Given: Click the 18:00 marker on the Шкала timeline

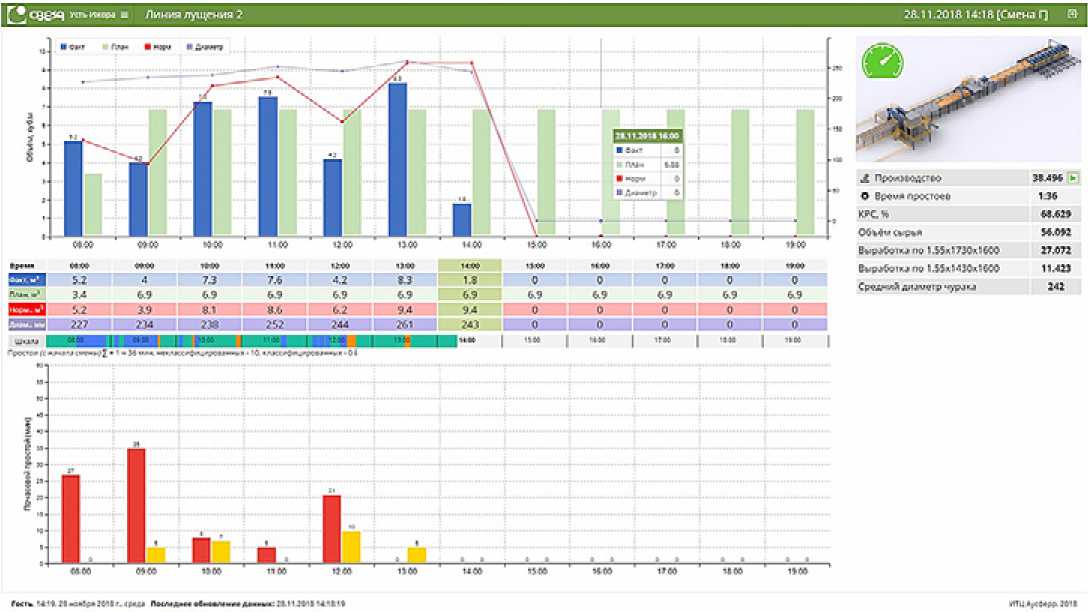Looking at the screenshot, I should [x=728, y=341].
